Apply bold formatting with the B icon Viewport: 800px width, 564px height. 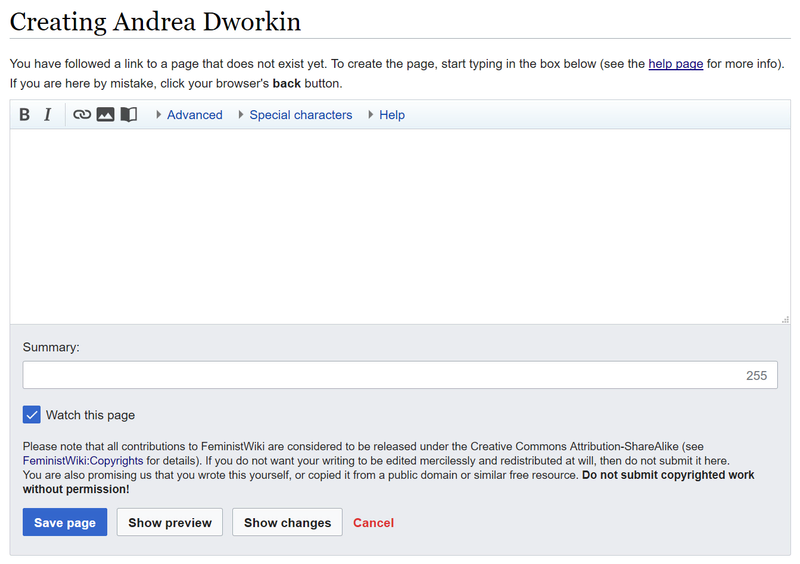click(24, 115)
